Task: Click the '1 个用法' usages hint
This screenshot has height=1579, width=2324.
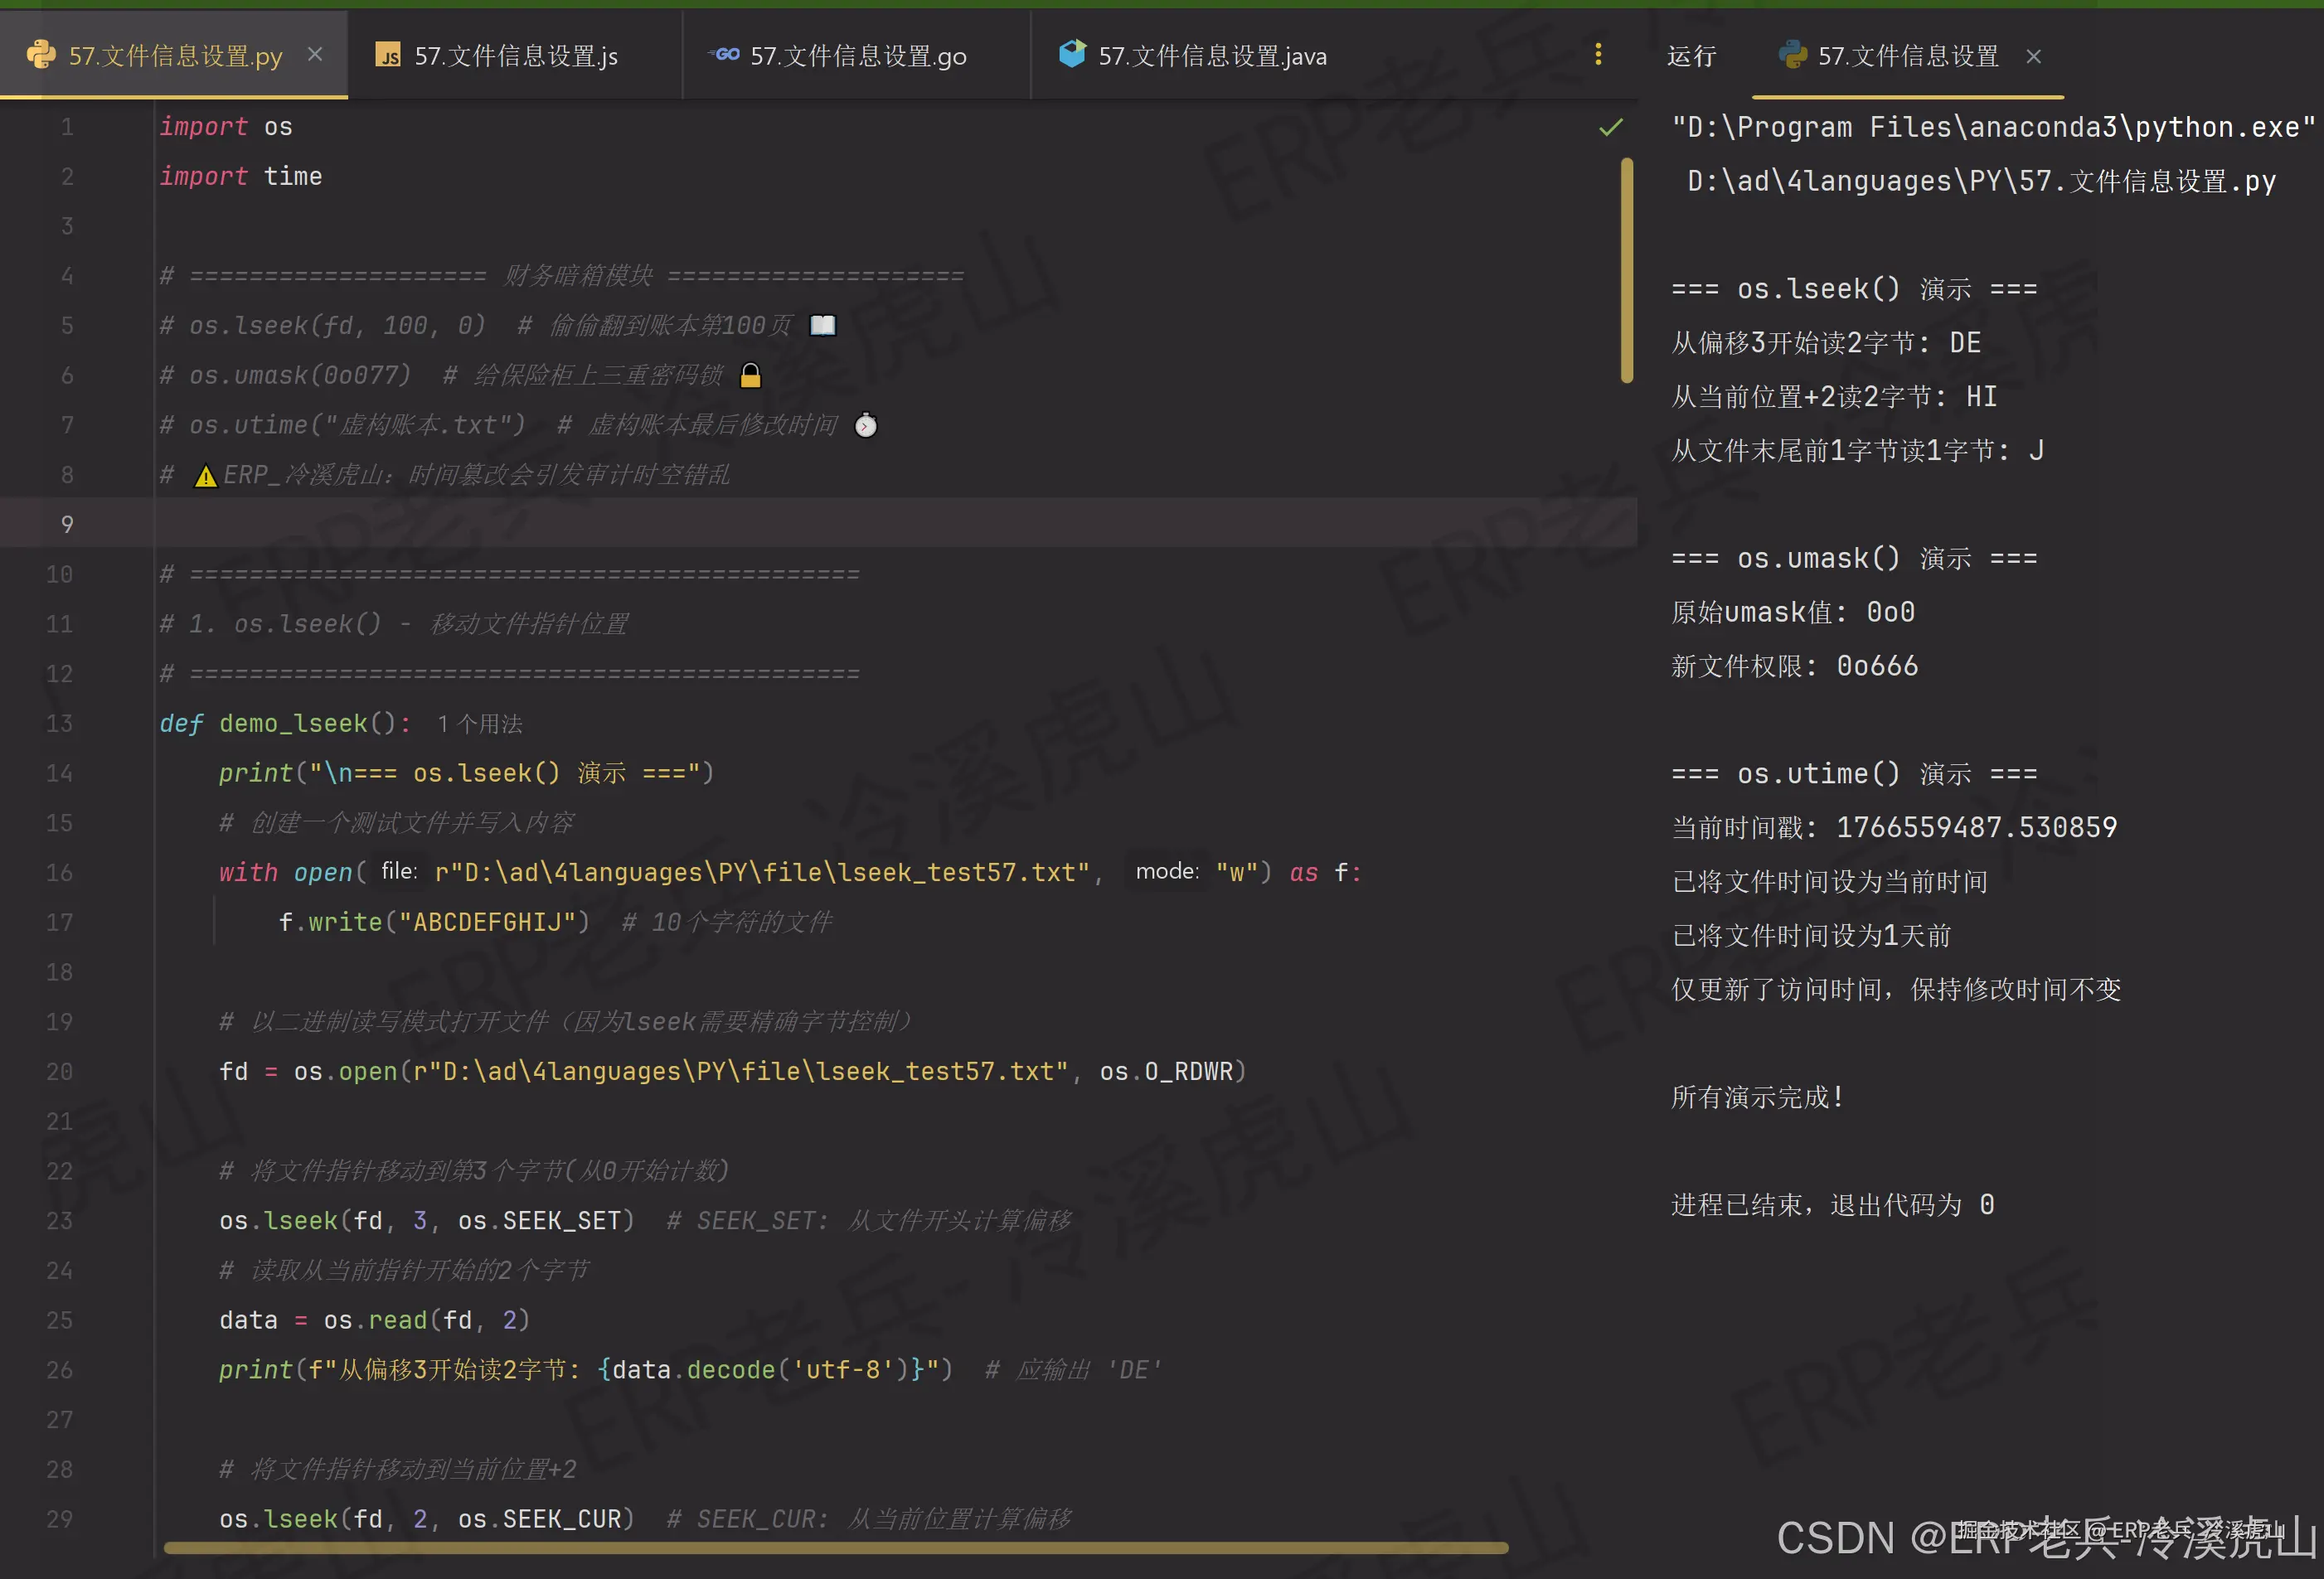Action: 480,724
